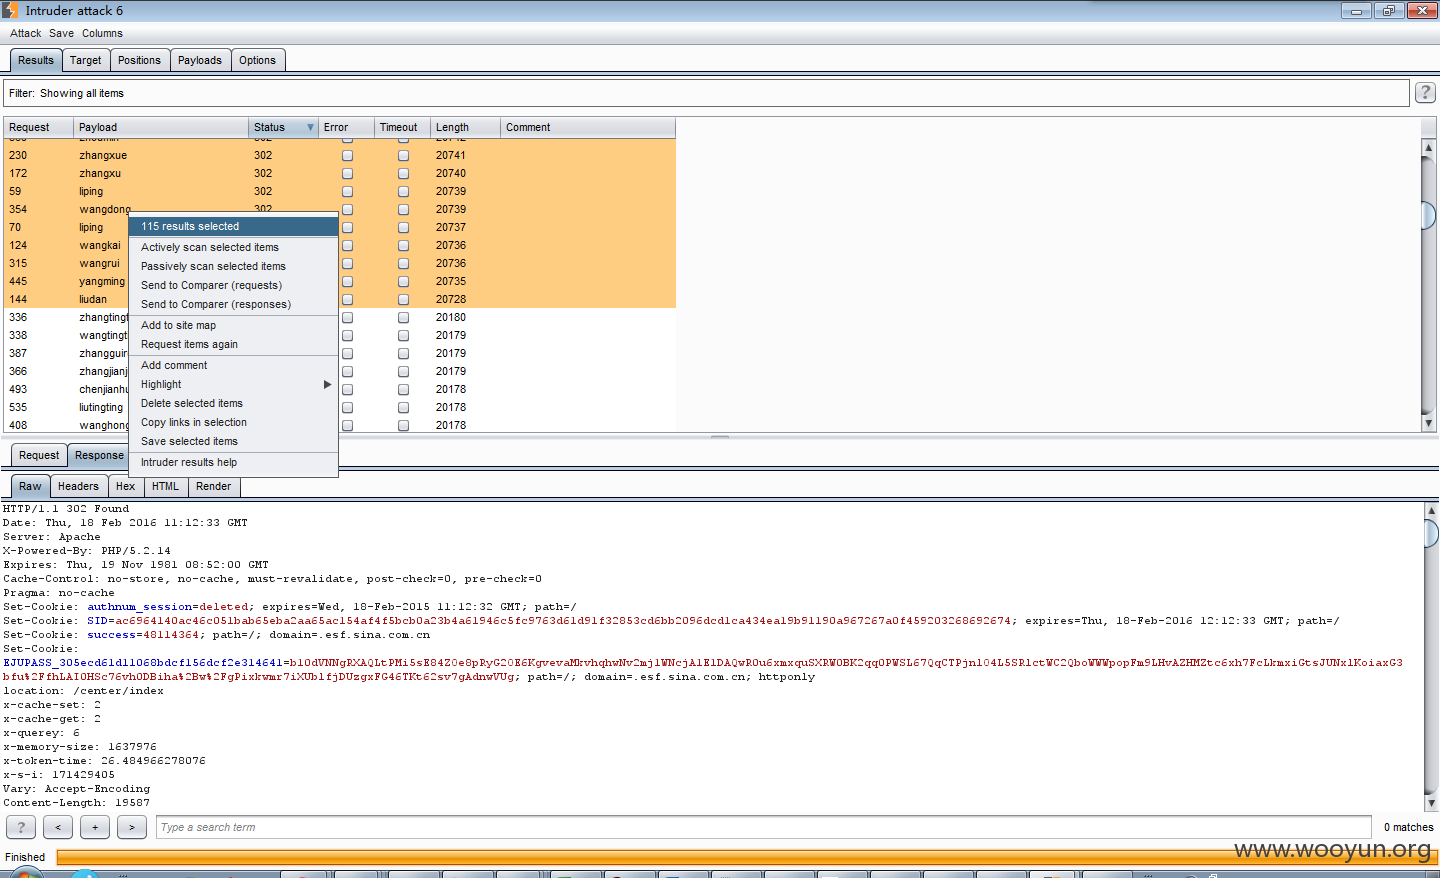Sort by Error column header
The height and width of the screenshot is (878, 1440).
tap(346, 127)
